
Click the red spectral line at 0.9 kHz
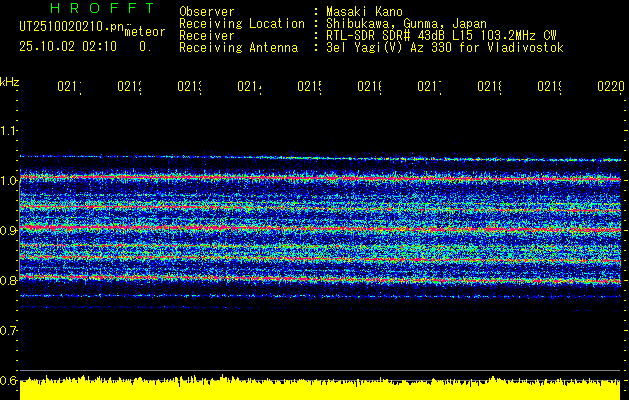[x=320, y=229]
